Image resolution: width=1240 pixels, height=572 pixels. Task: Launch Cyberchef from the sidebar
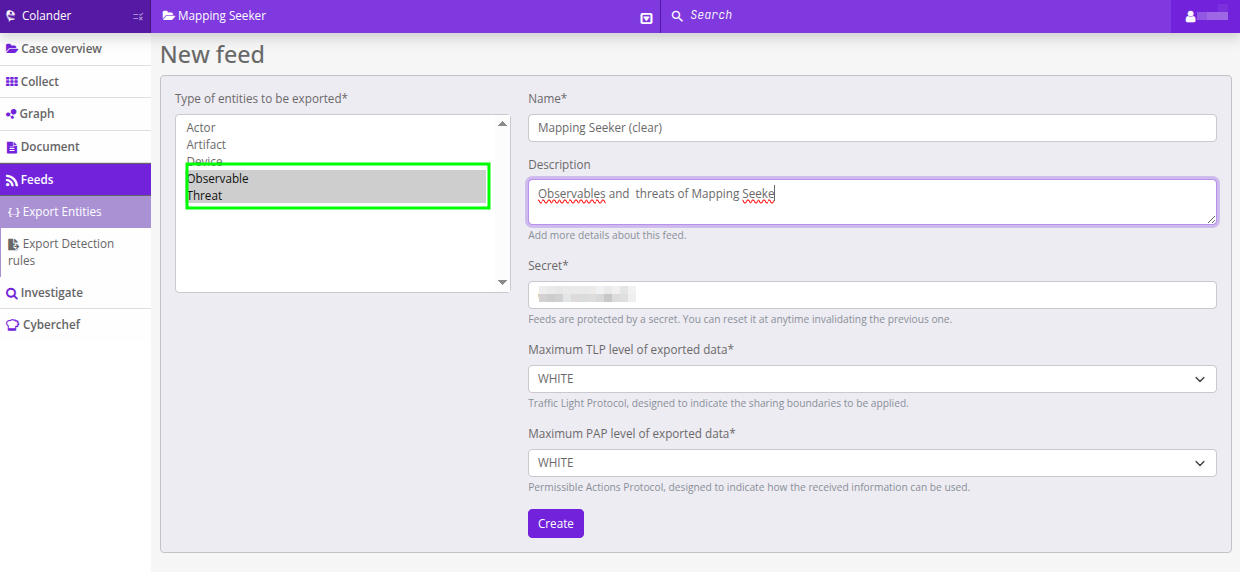(x=51, y=325)
